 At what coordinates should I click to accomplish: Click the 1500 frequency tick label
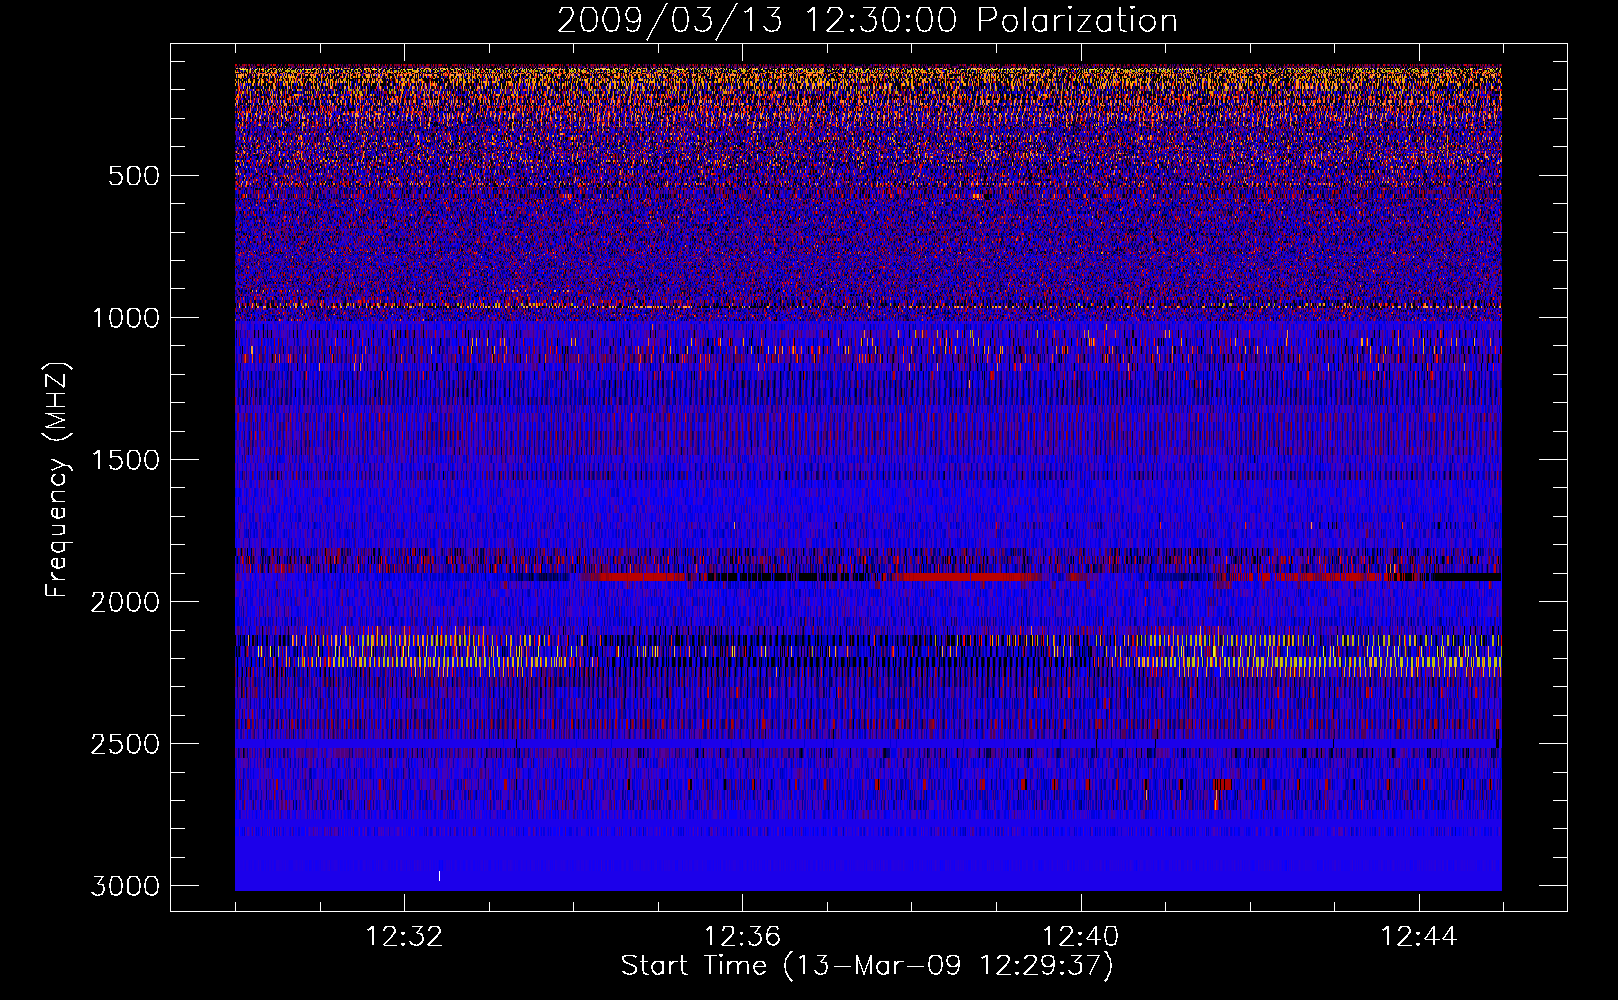coord(125,460)
